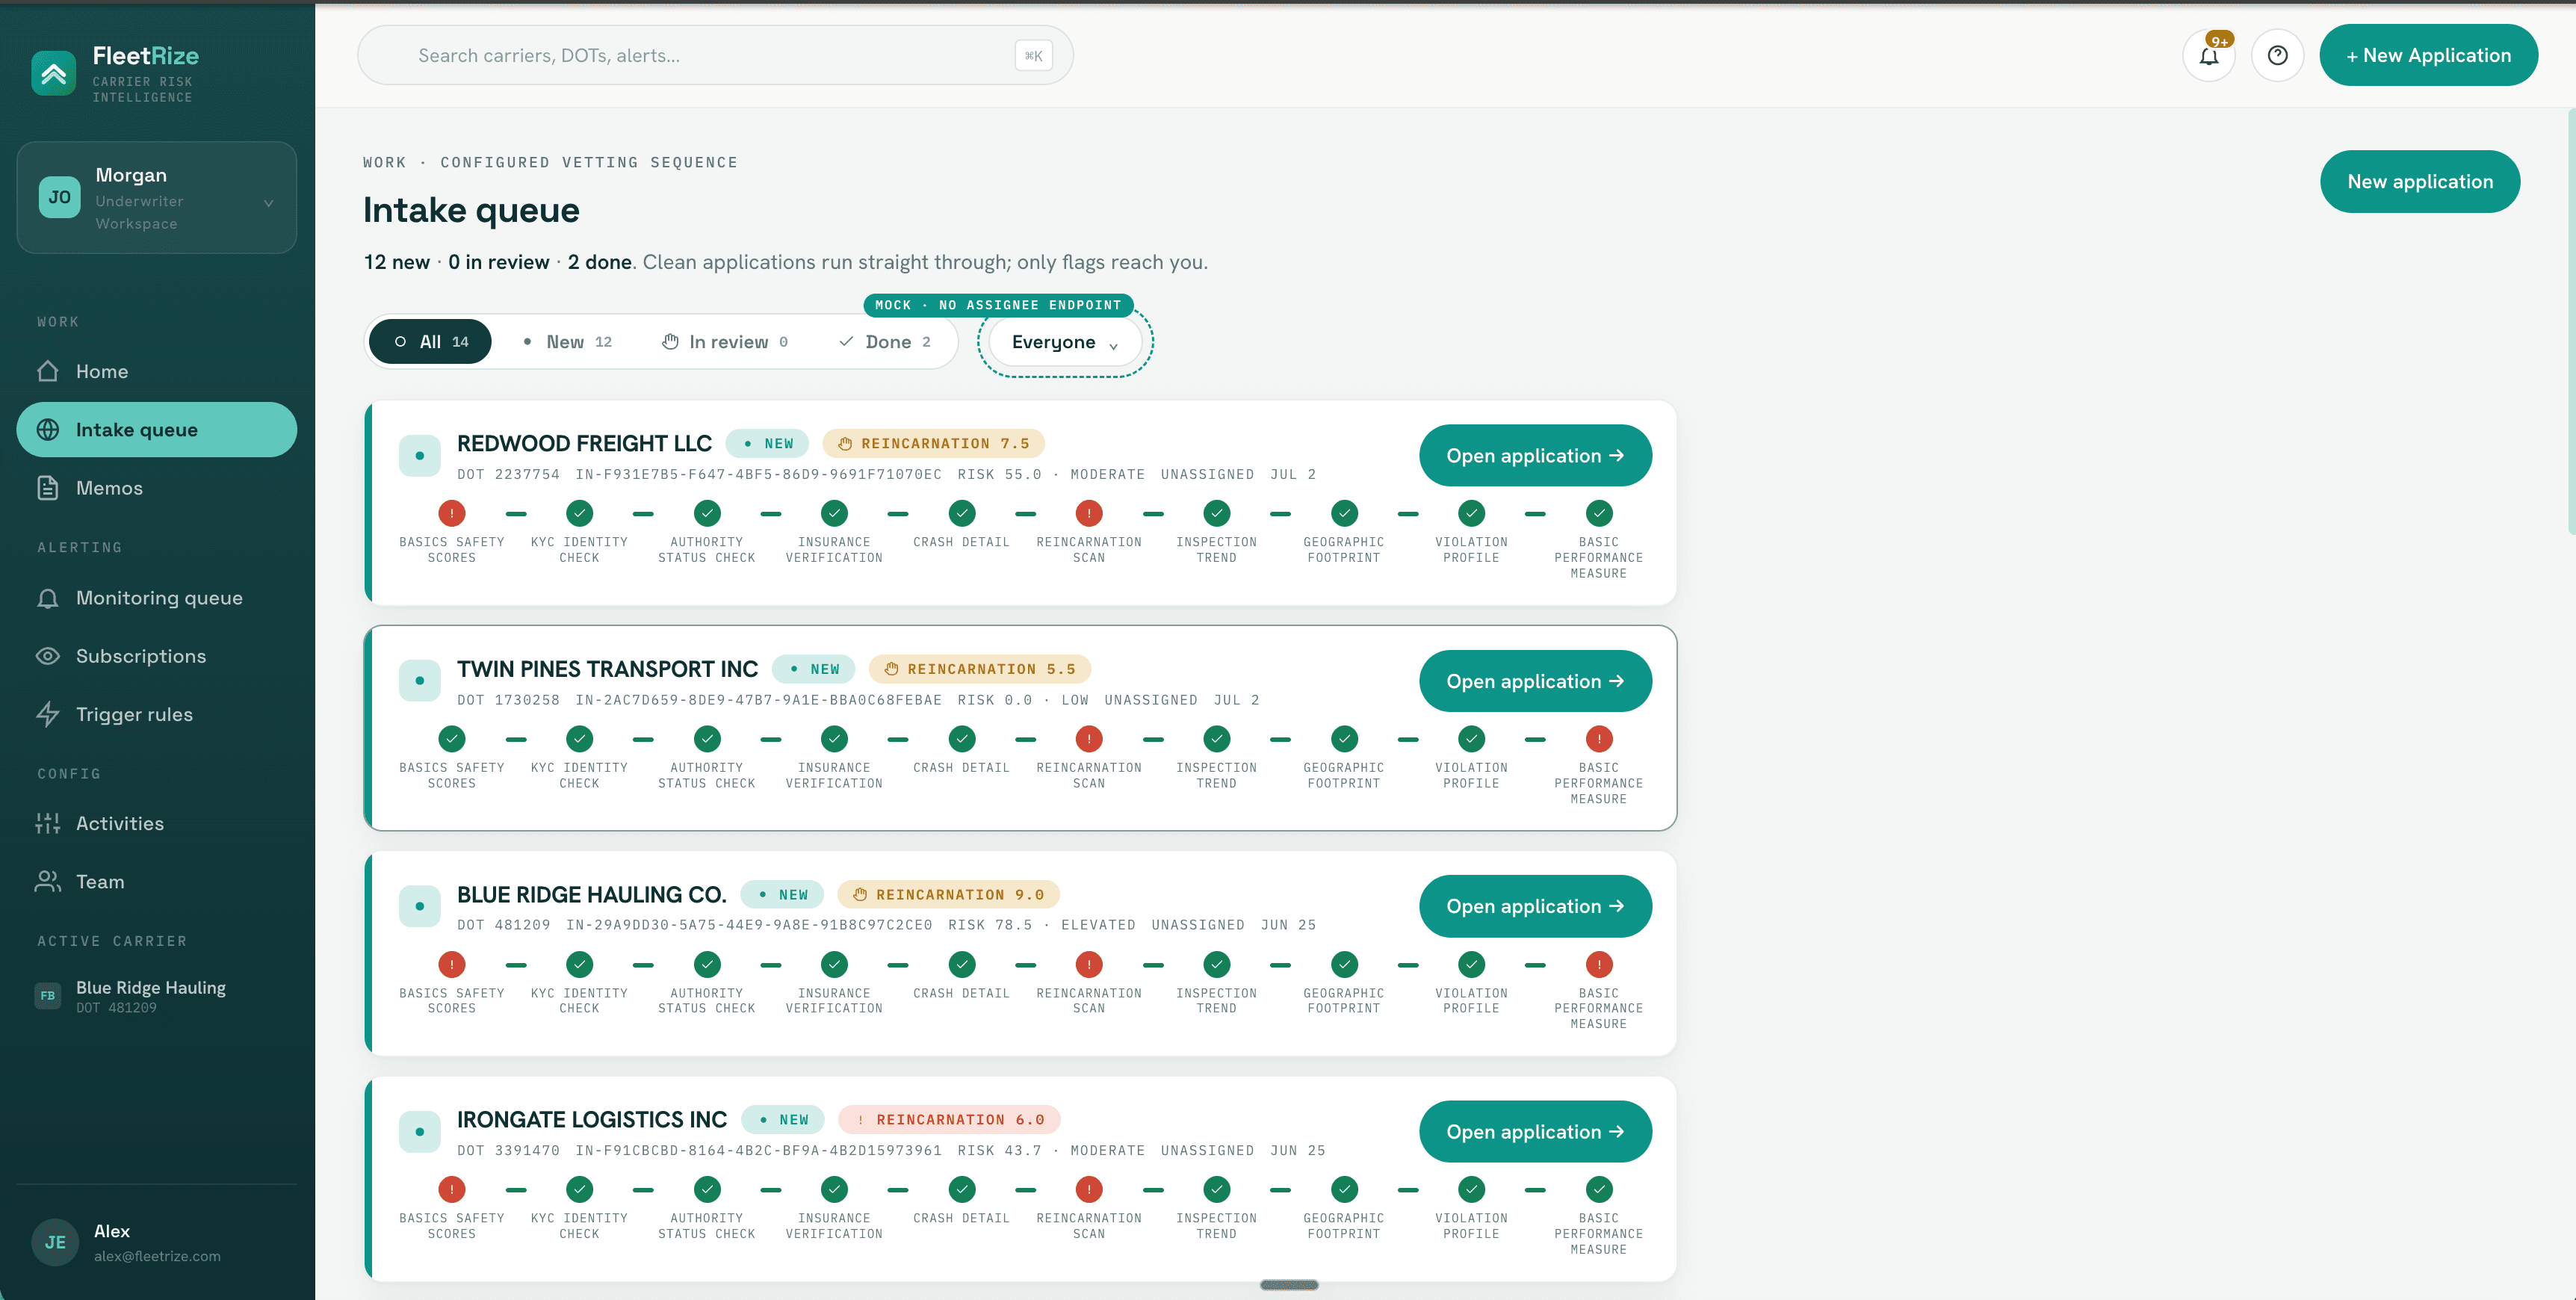This screenshot has width=2576, height=1300.
Task: Click Redwood Freight Basics Safety Scores alert
Action: tap(452, 513)
